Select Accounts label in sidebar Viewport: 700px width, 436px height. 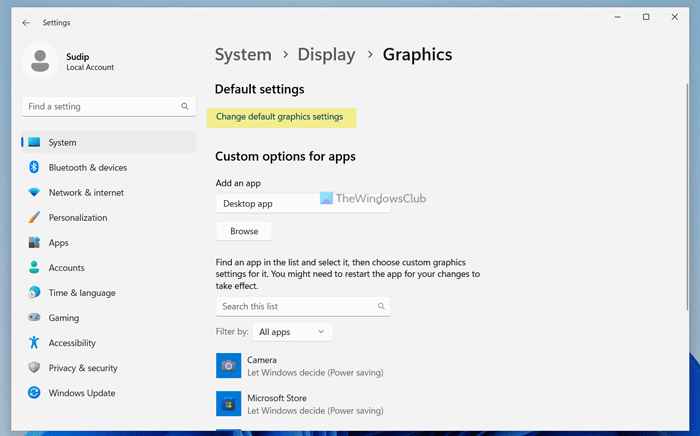(67, 268)
